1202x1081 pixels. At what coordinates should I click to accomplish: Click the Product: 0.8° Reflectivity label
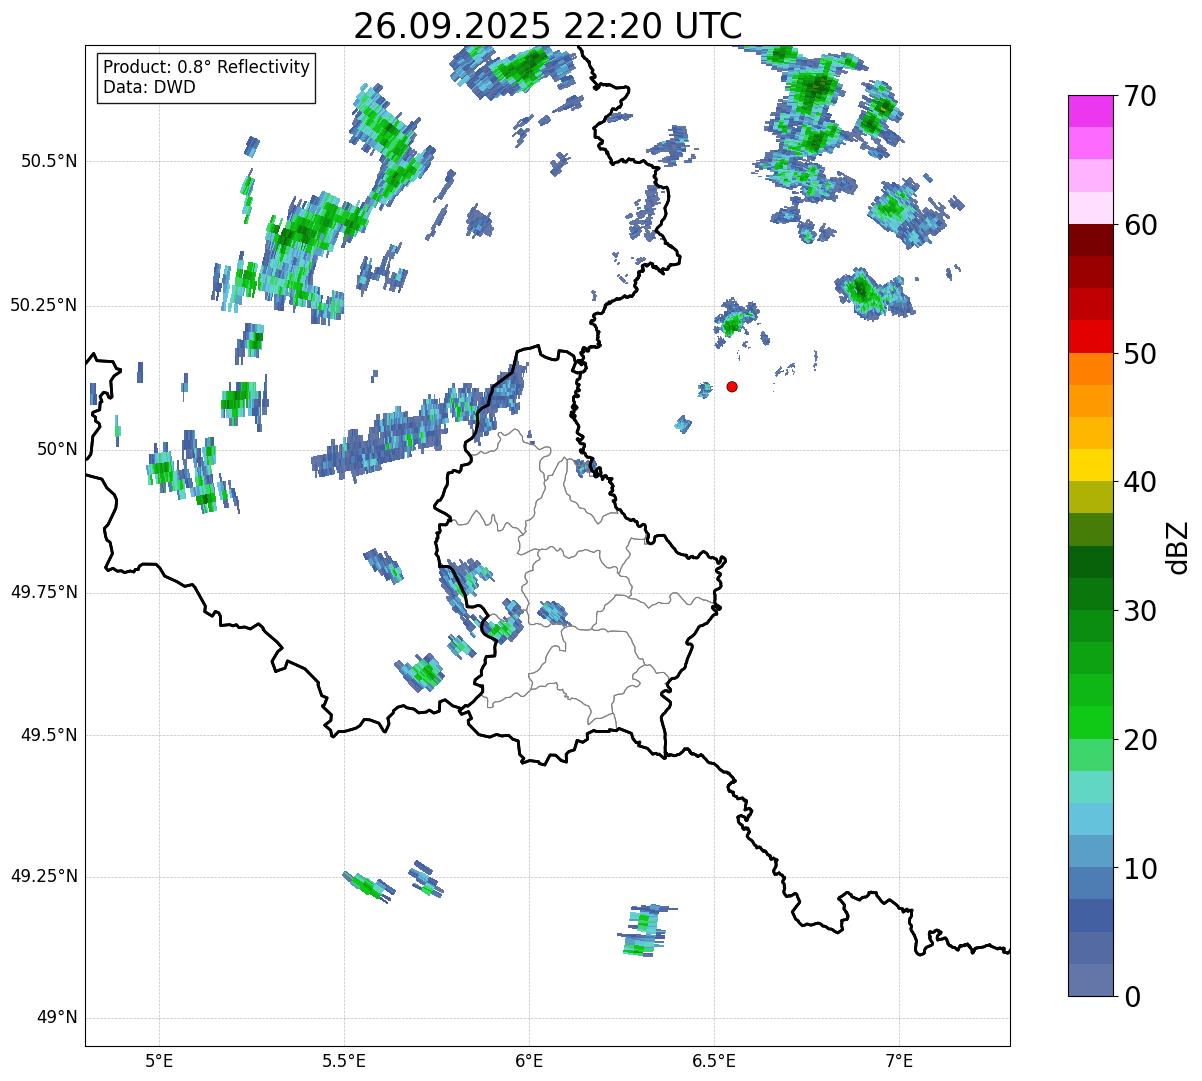coord(206,67)
